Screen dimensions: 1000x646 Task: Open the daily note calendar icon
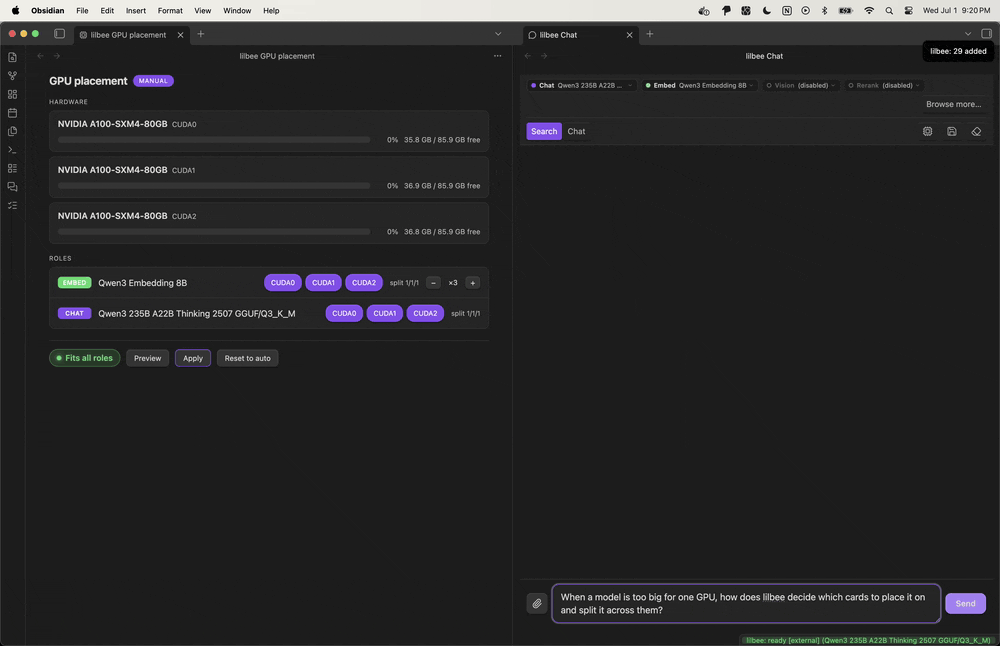tap(12, 113)
